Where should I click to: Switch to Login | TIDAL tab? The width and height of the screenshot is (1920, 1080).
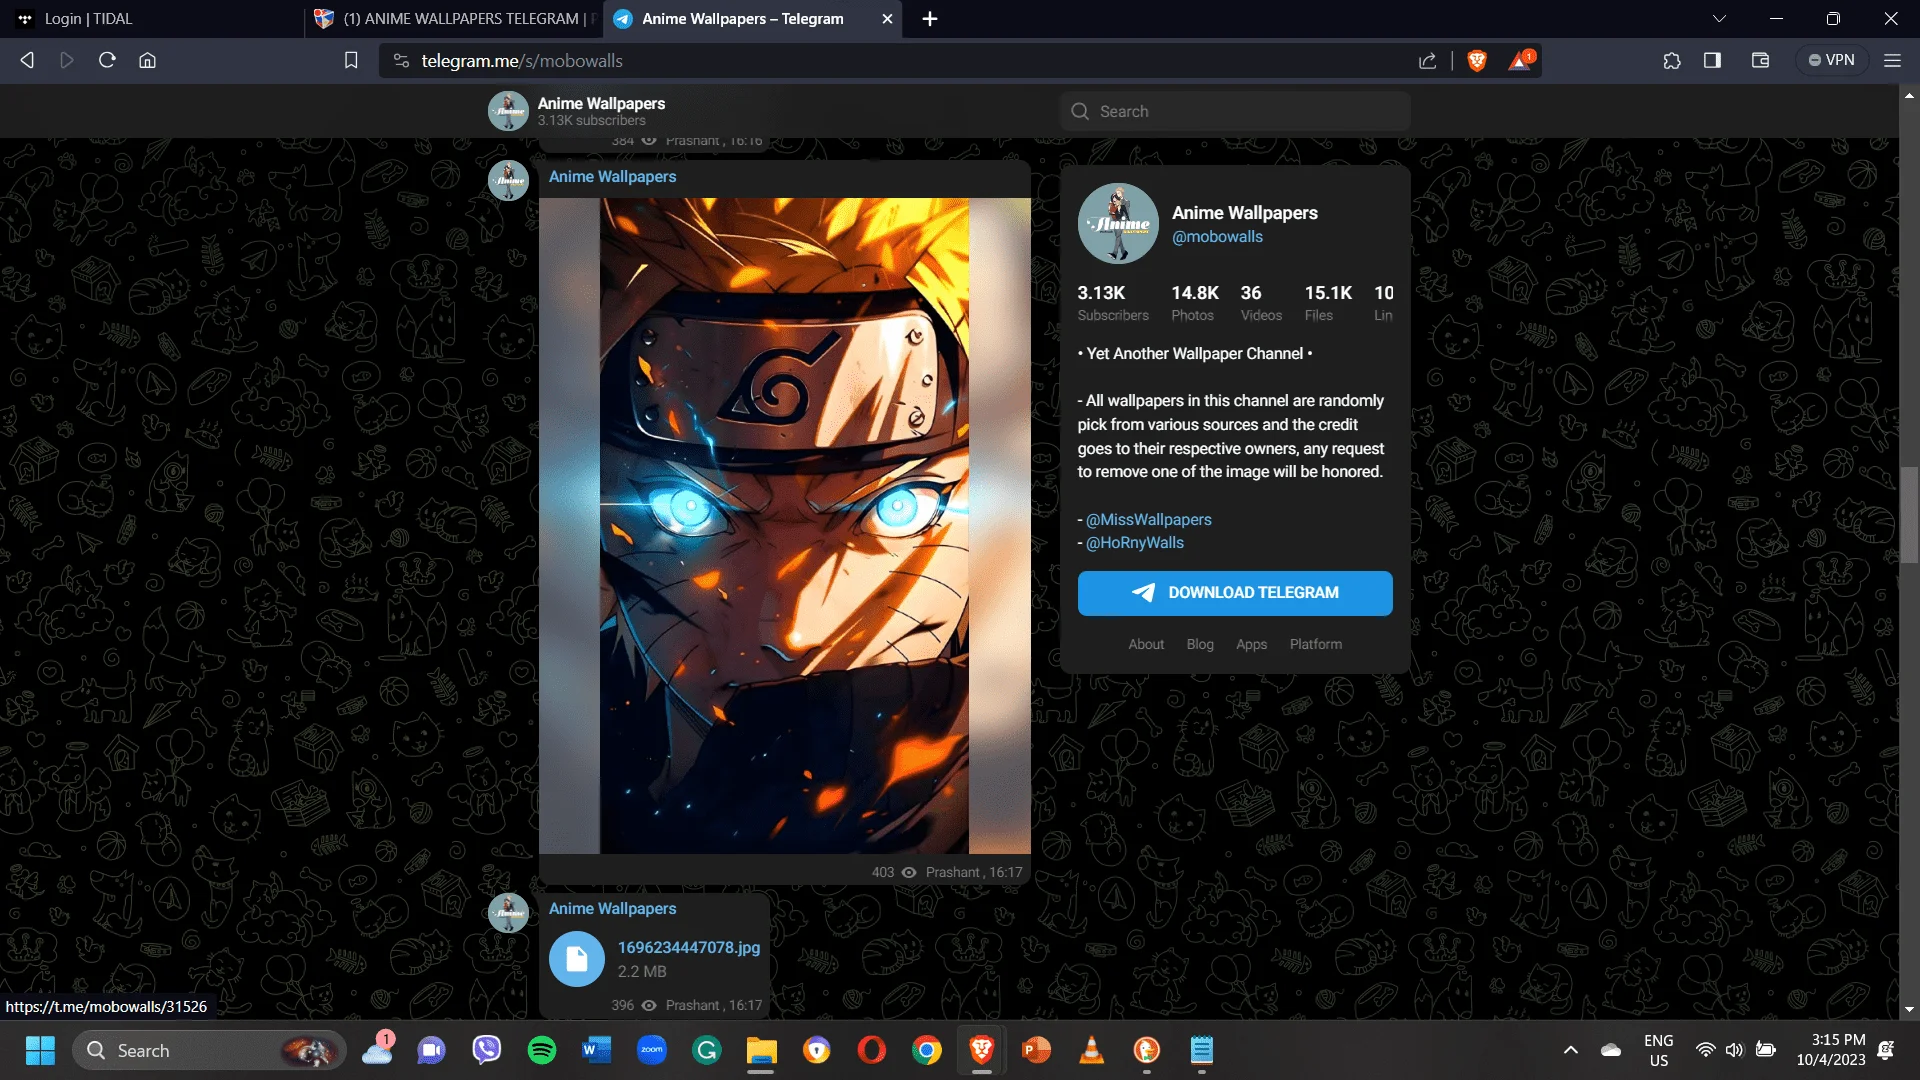[150, 18]
